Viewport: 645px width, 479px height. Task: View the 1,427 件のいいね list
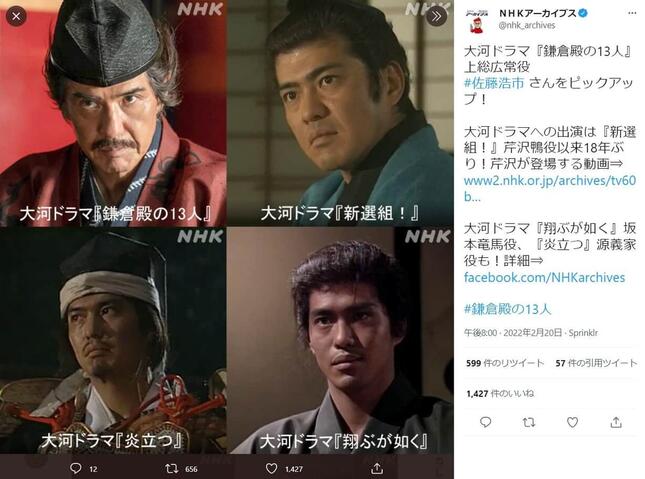[500, 394]
